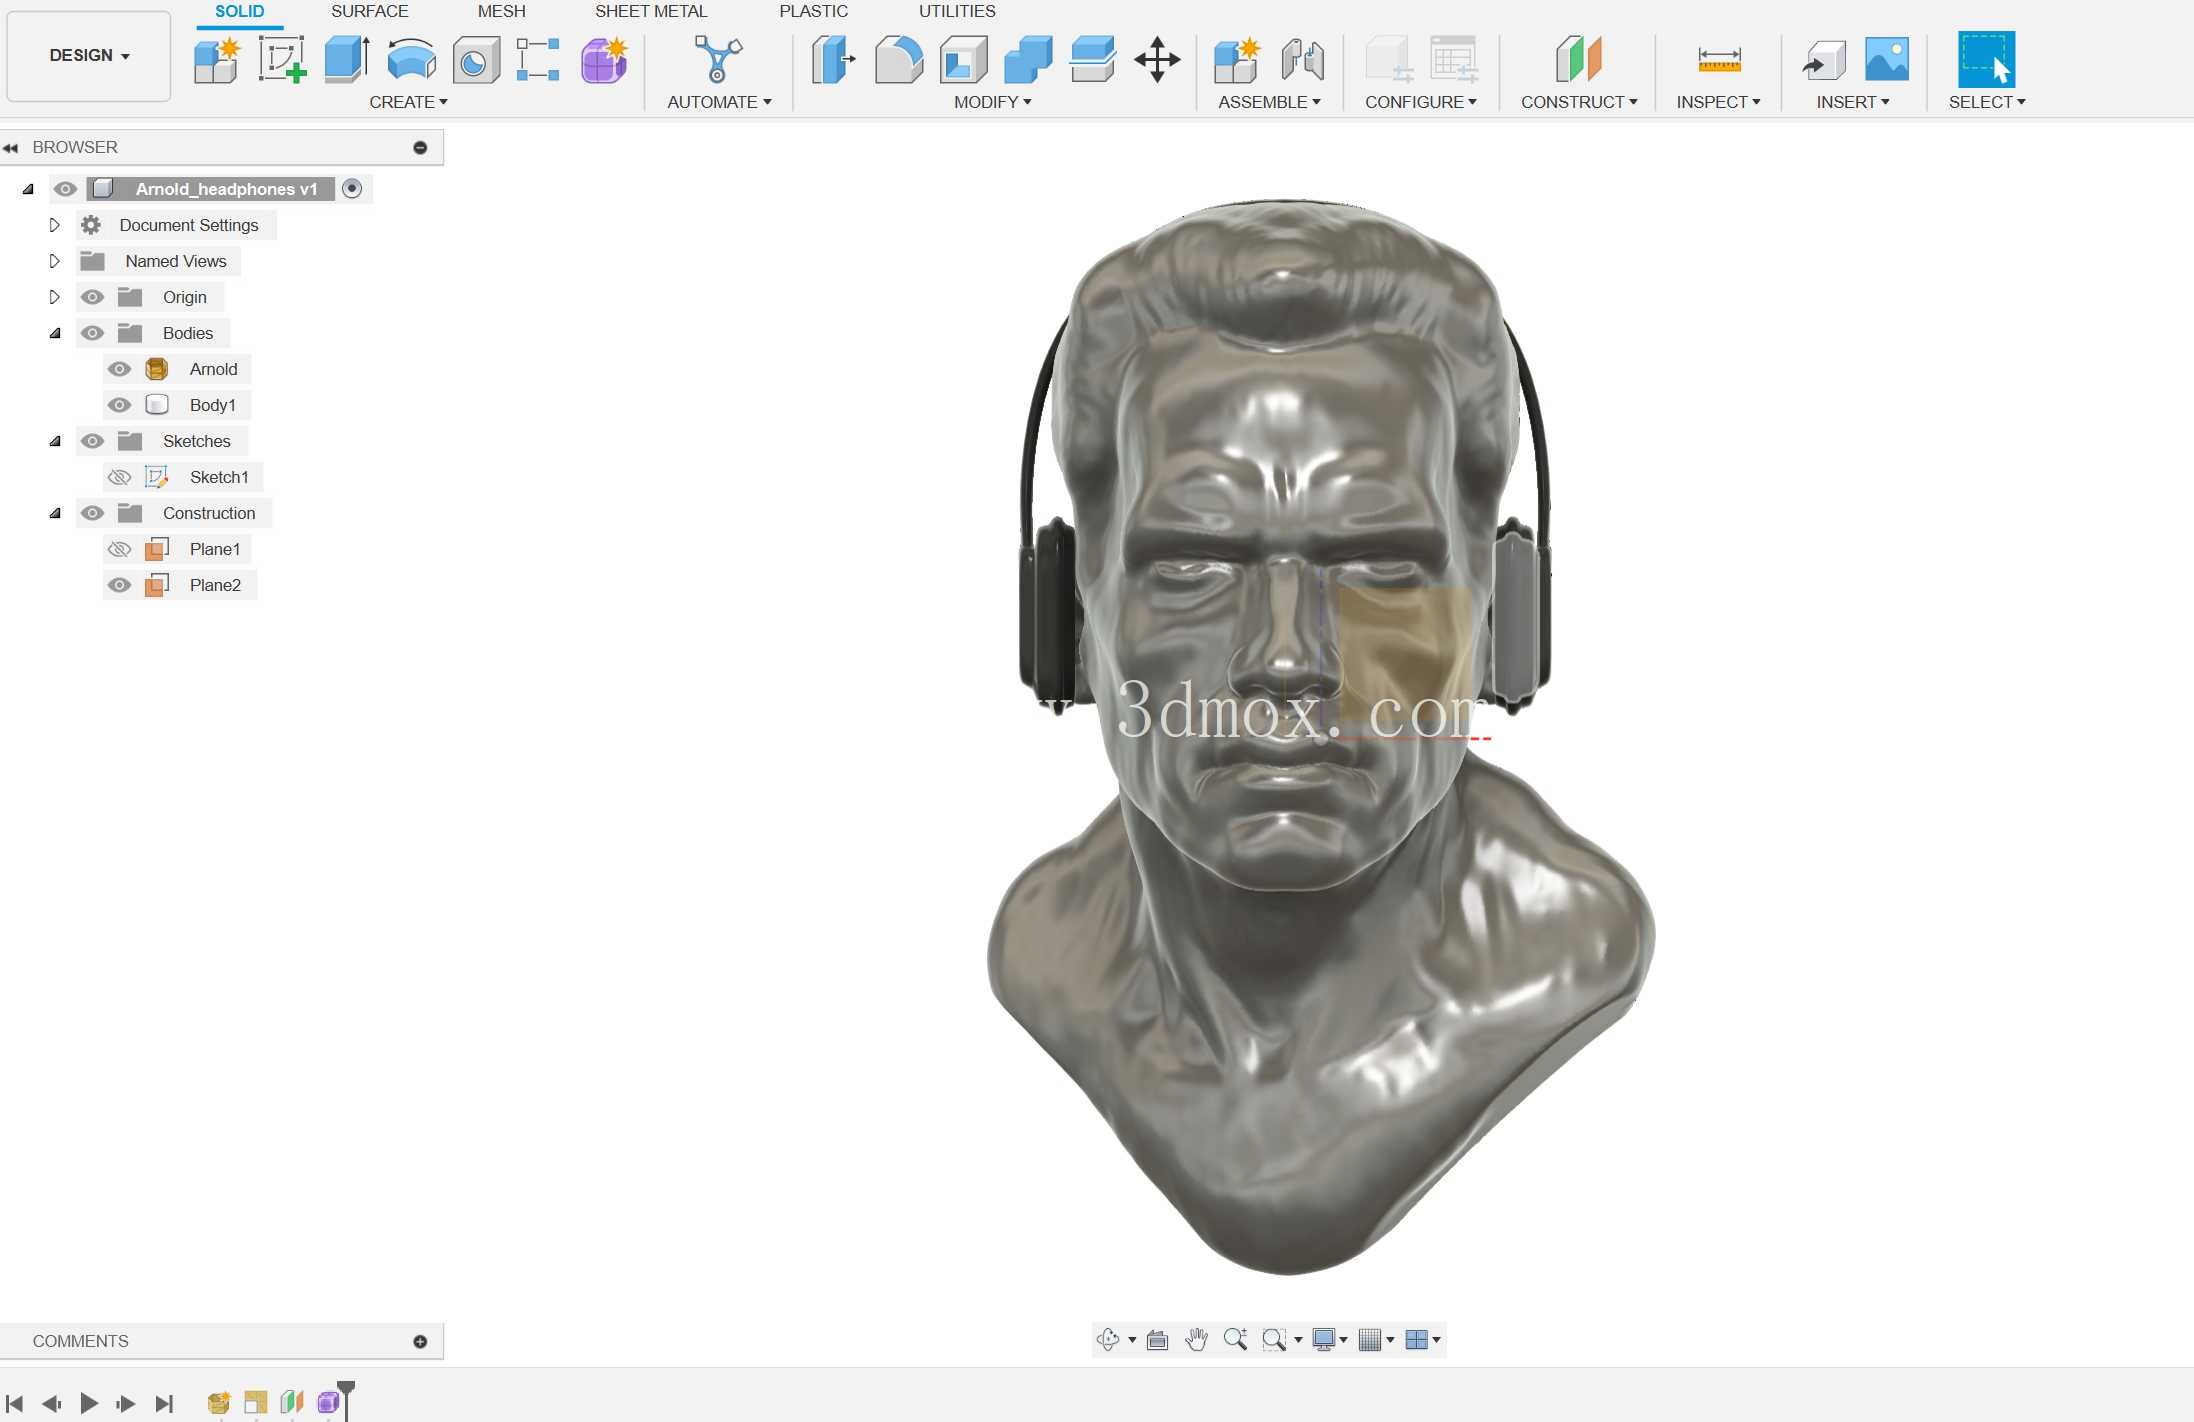Select the Hole tool

pos(476,60)
